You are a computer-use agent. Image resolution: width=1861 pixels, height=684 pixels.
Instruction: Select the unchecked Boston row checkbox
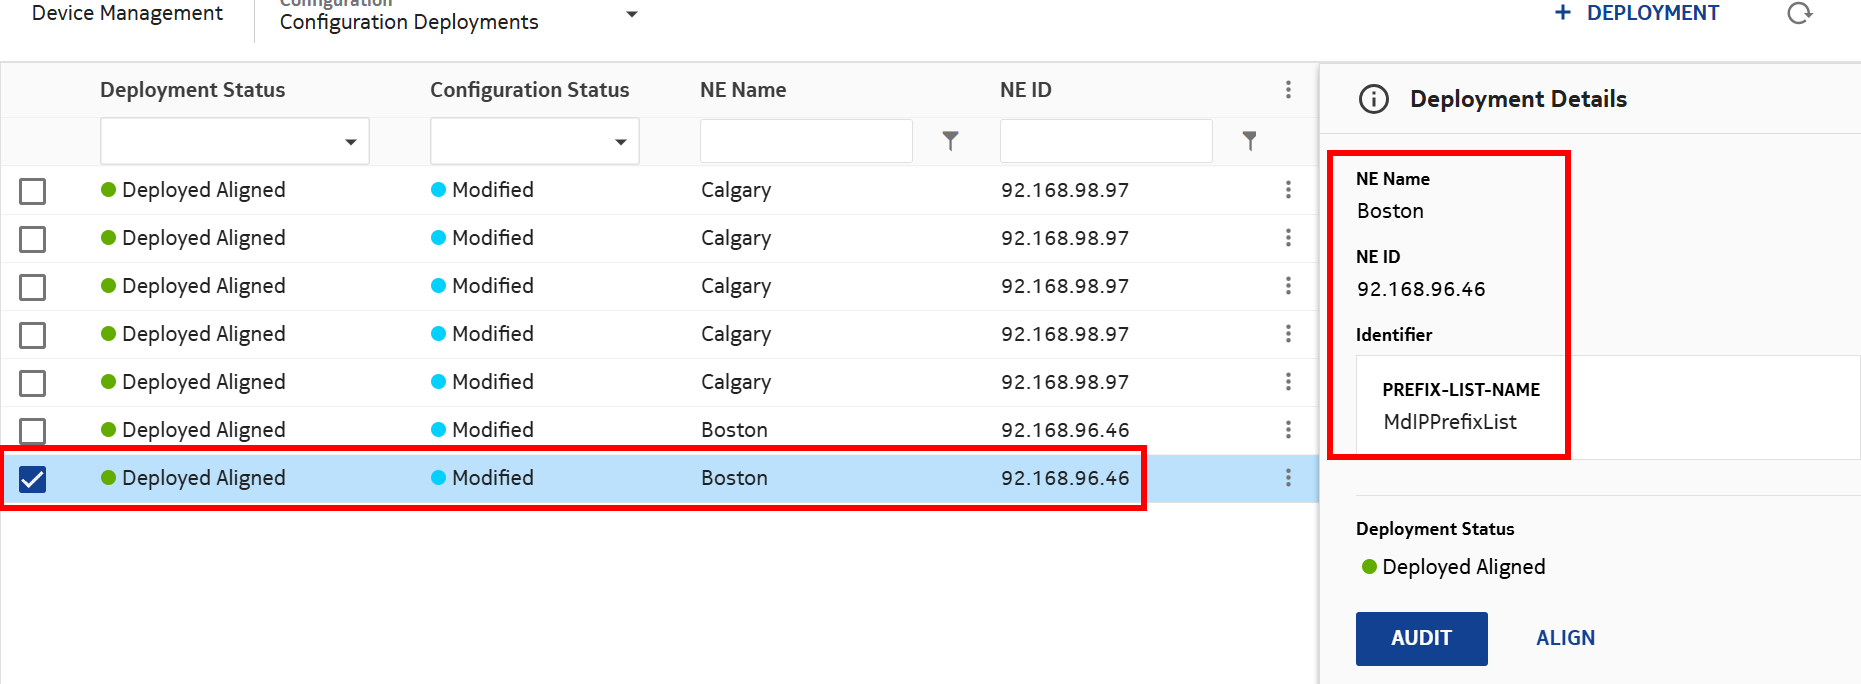(x=33, y=431)
